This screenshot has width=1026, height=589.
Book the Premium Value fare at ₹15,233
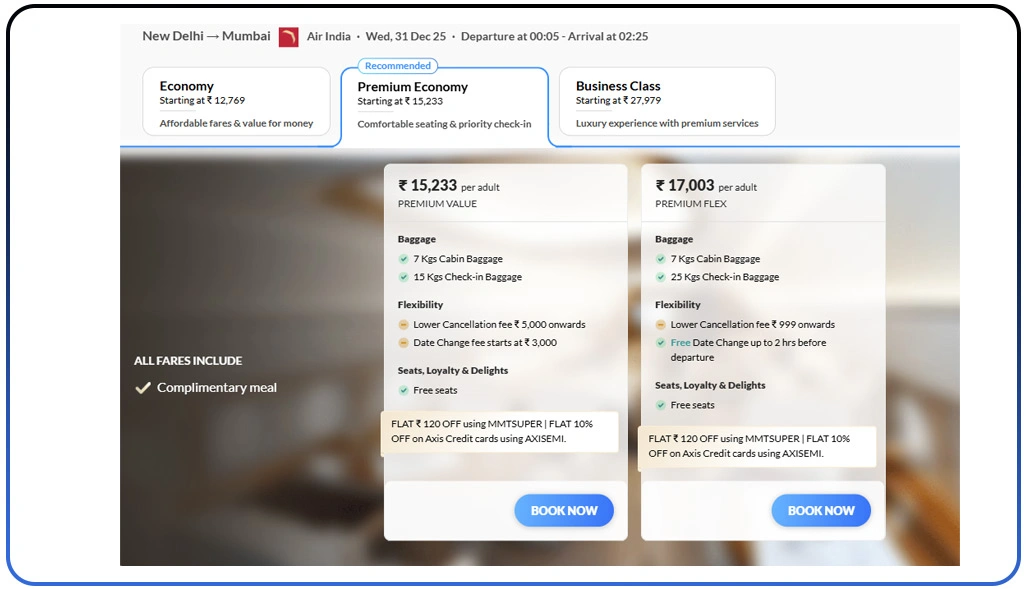pos(564,511)
